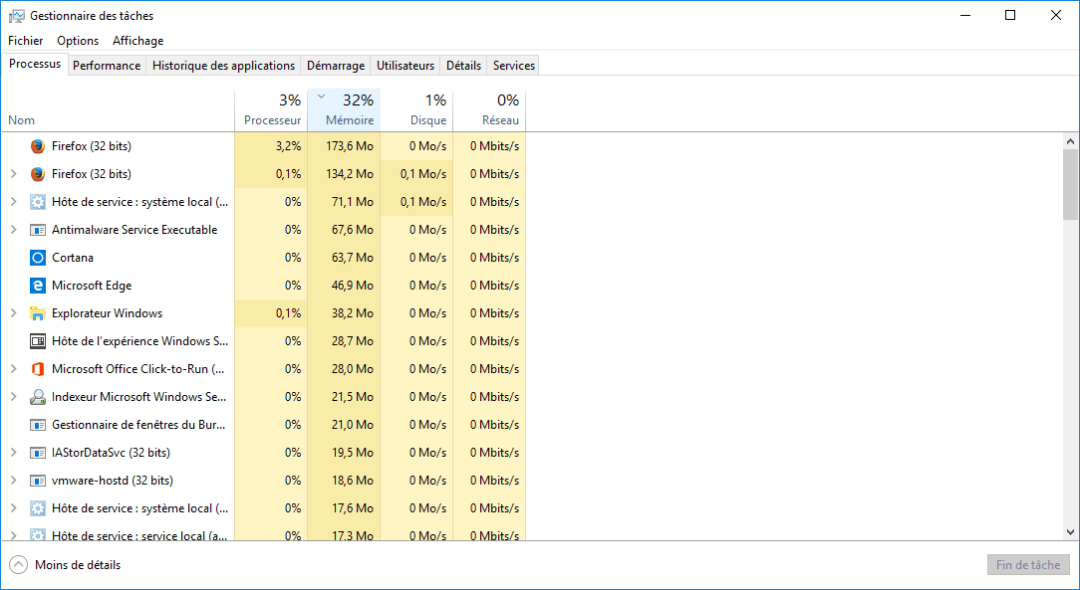Click the Antimalware Service Executable icon
The width and height of the screenshot is (1080, 590).
click(38, 230)
